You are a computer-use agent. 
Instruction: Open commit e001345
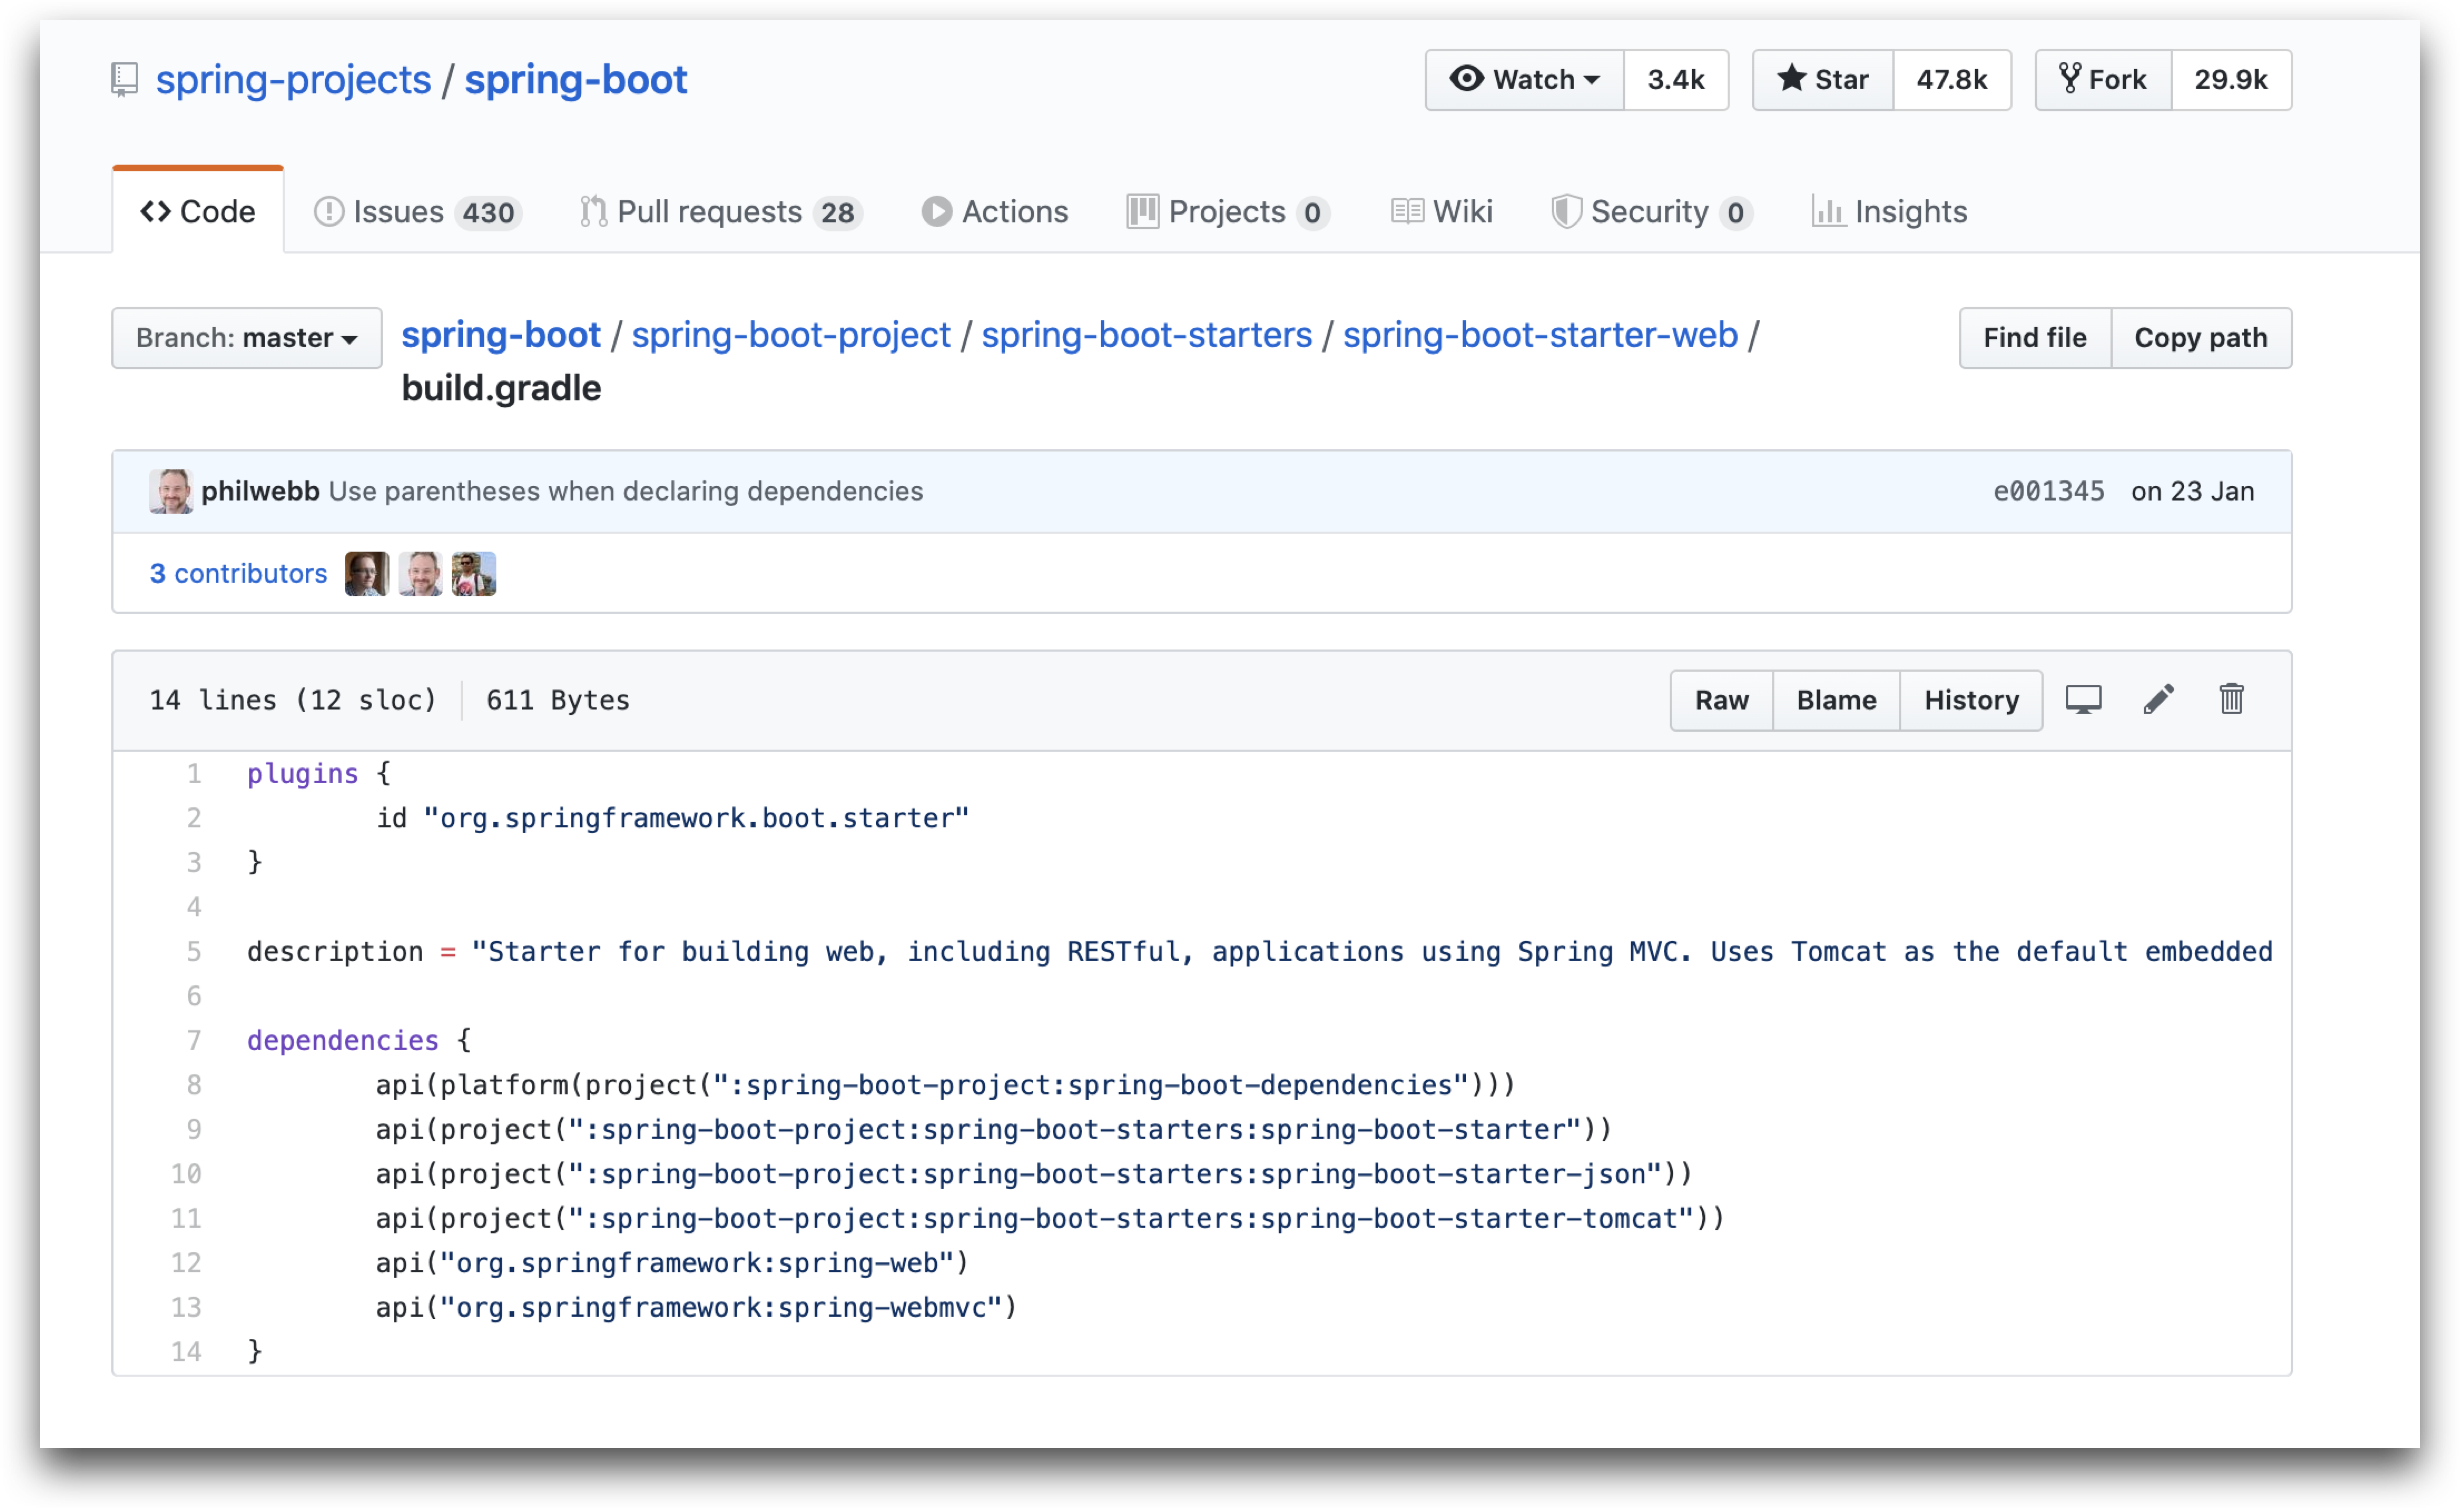tap(2048, 491)
